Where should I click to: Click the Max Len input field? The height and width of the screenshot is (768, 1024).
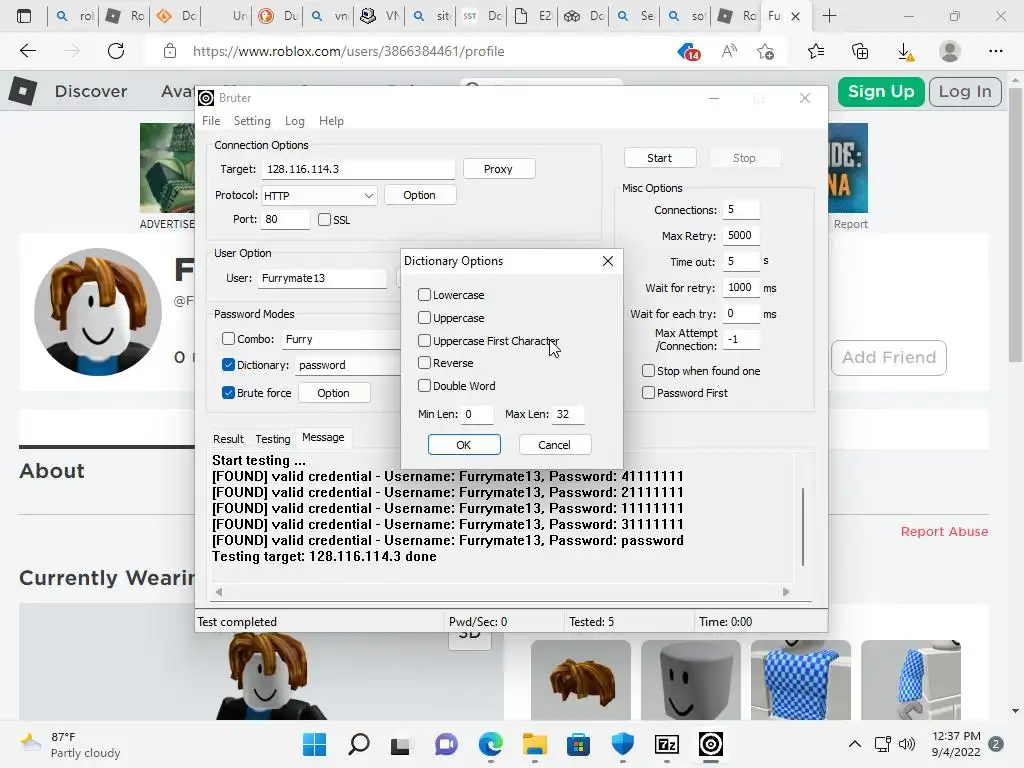click(568, 414)
